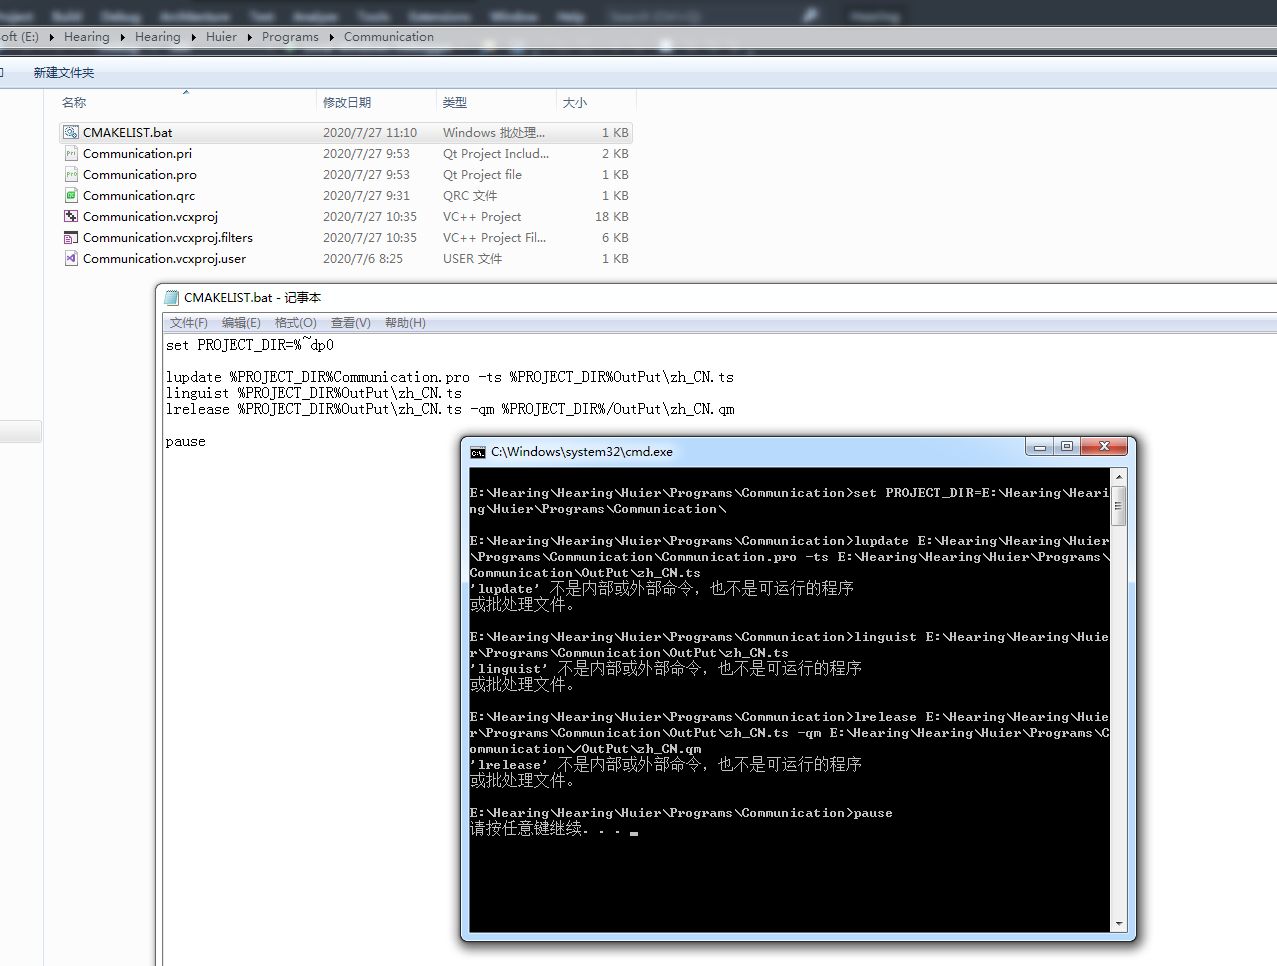This screenshot has height=966, width=1277.
Task: Select the CMAKELIST.bat file icon
Action: point(71,132)
